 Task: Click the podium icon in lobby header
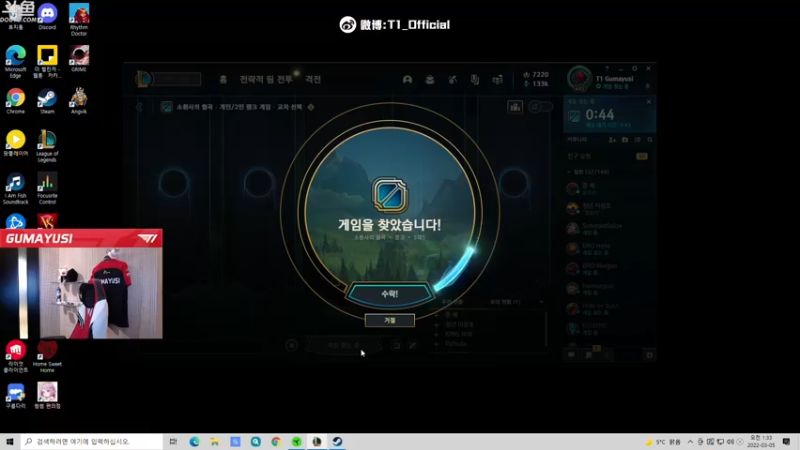515,107
